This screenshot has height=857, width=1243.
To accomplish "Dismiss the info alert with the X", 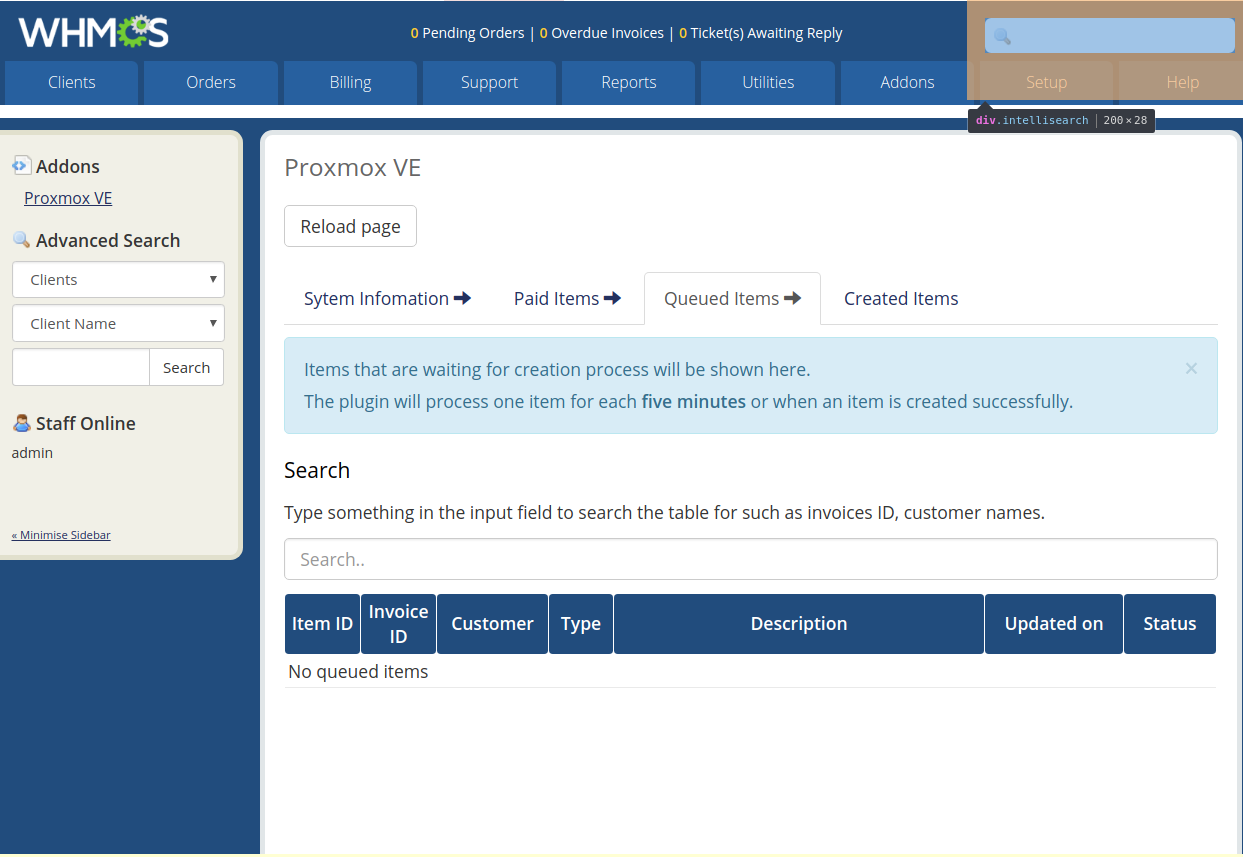I will pos(1191,368).
